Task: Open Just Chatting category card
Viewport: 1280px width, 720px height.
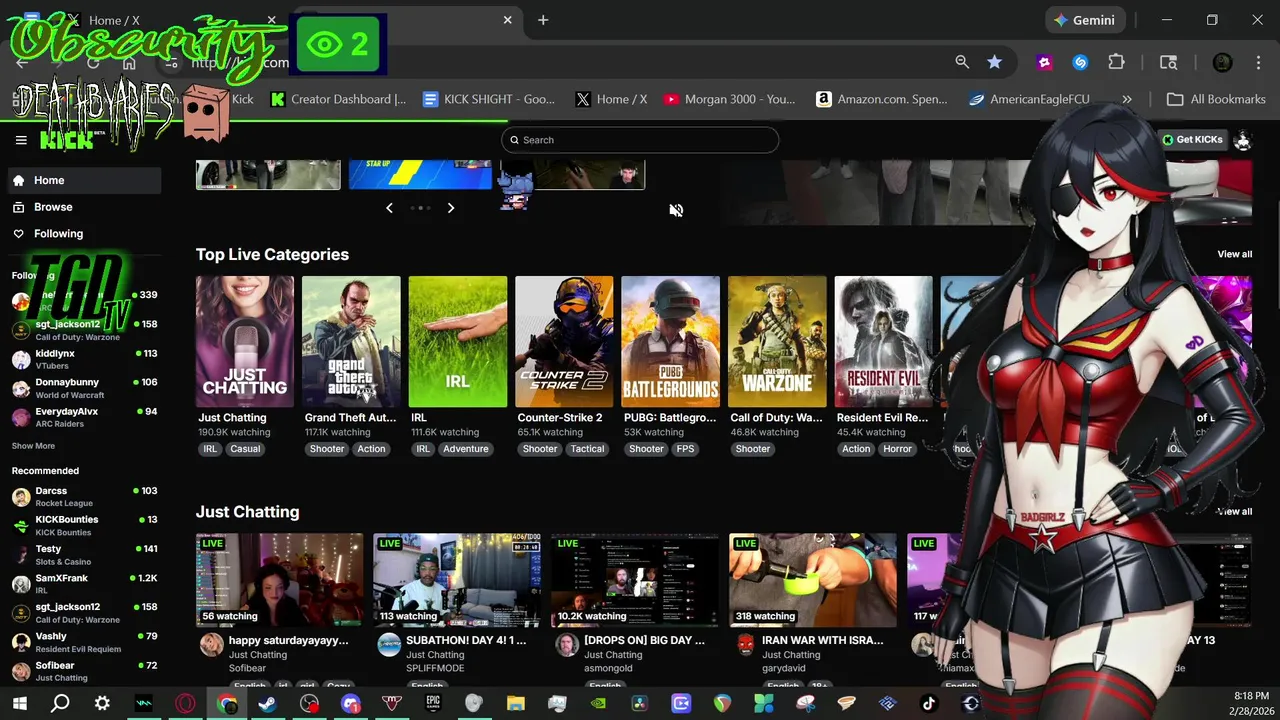Action: point(245,341)
